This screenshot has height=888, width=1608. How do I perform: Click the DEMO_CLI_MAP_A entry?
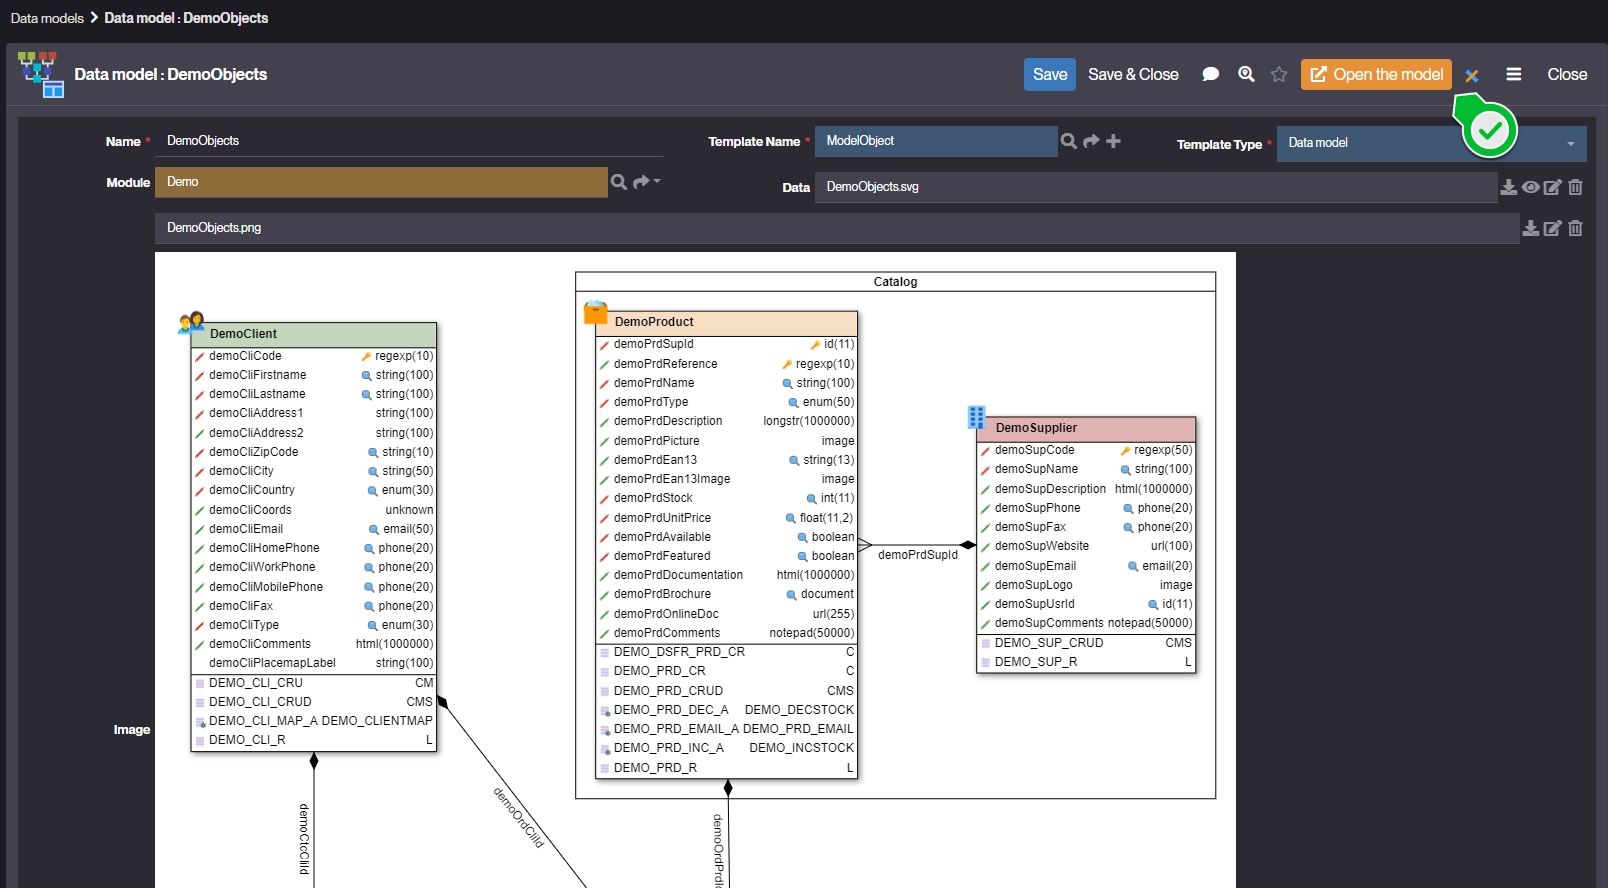314,721
